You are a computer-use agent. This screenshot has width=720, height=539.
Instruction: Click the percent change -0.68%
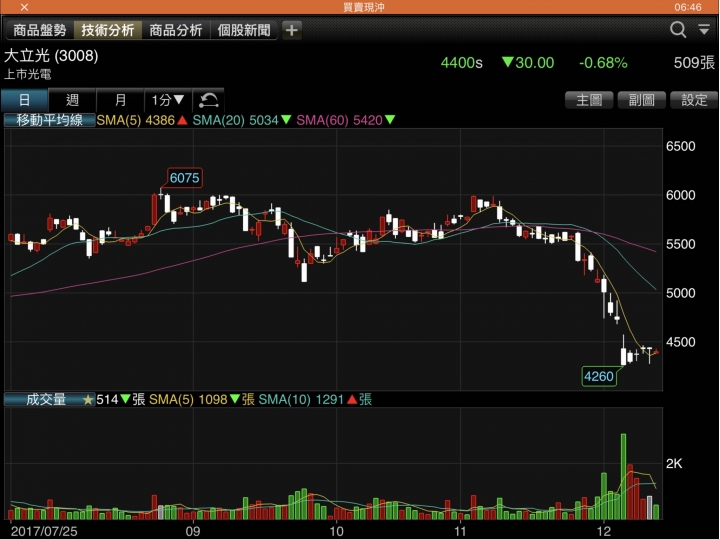click(603, 63)
